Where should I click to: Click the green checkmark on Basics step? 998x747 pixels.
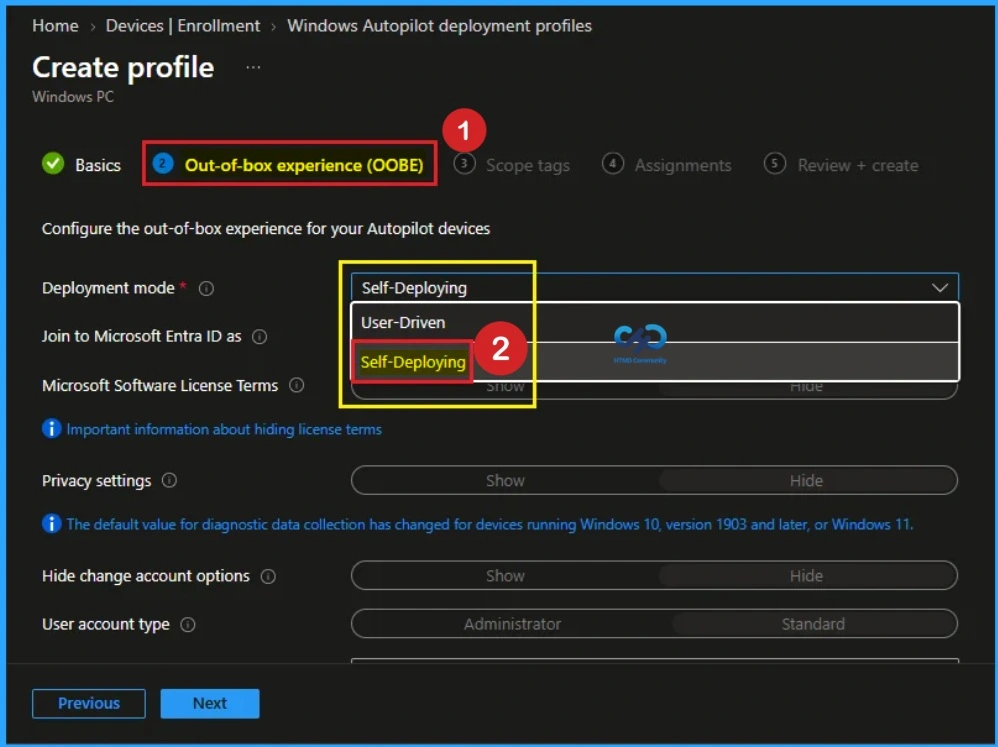pos(53,164)
